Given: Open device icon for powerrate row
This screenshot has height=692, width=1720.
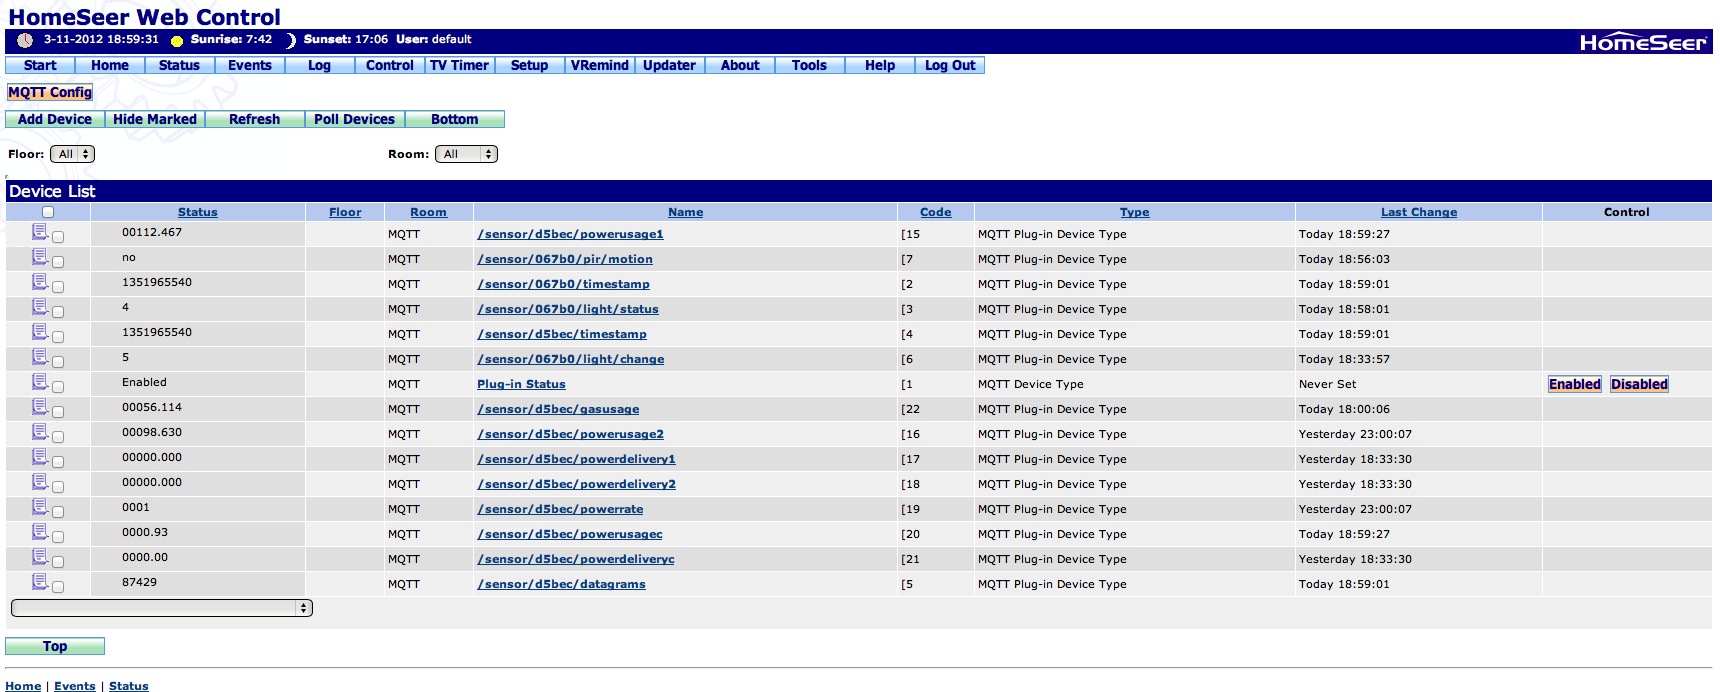Looking at the screenshot, I should 40,507.
